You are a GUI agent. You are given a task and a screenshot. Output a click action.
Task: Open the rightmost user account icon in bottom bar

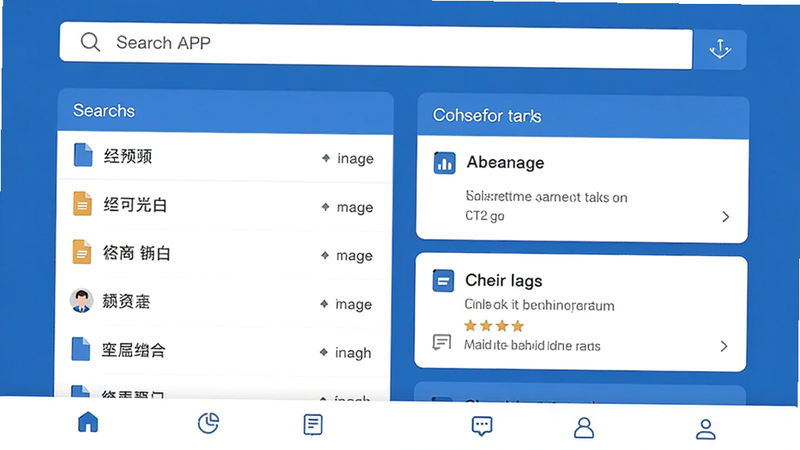click(x=706, y=430)
